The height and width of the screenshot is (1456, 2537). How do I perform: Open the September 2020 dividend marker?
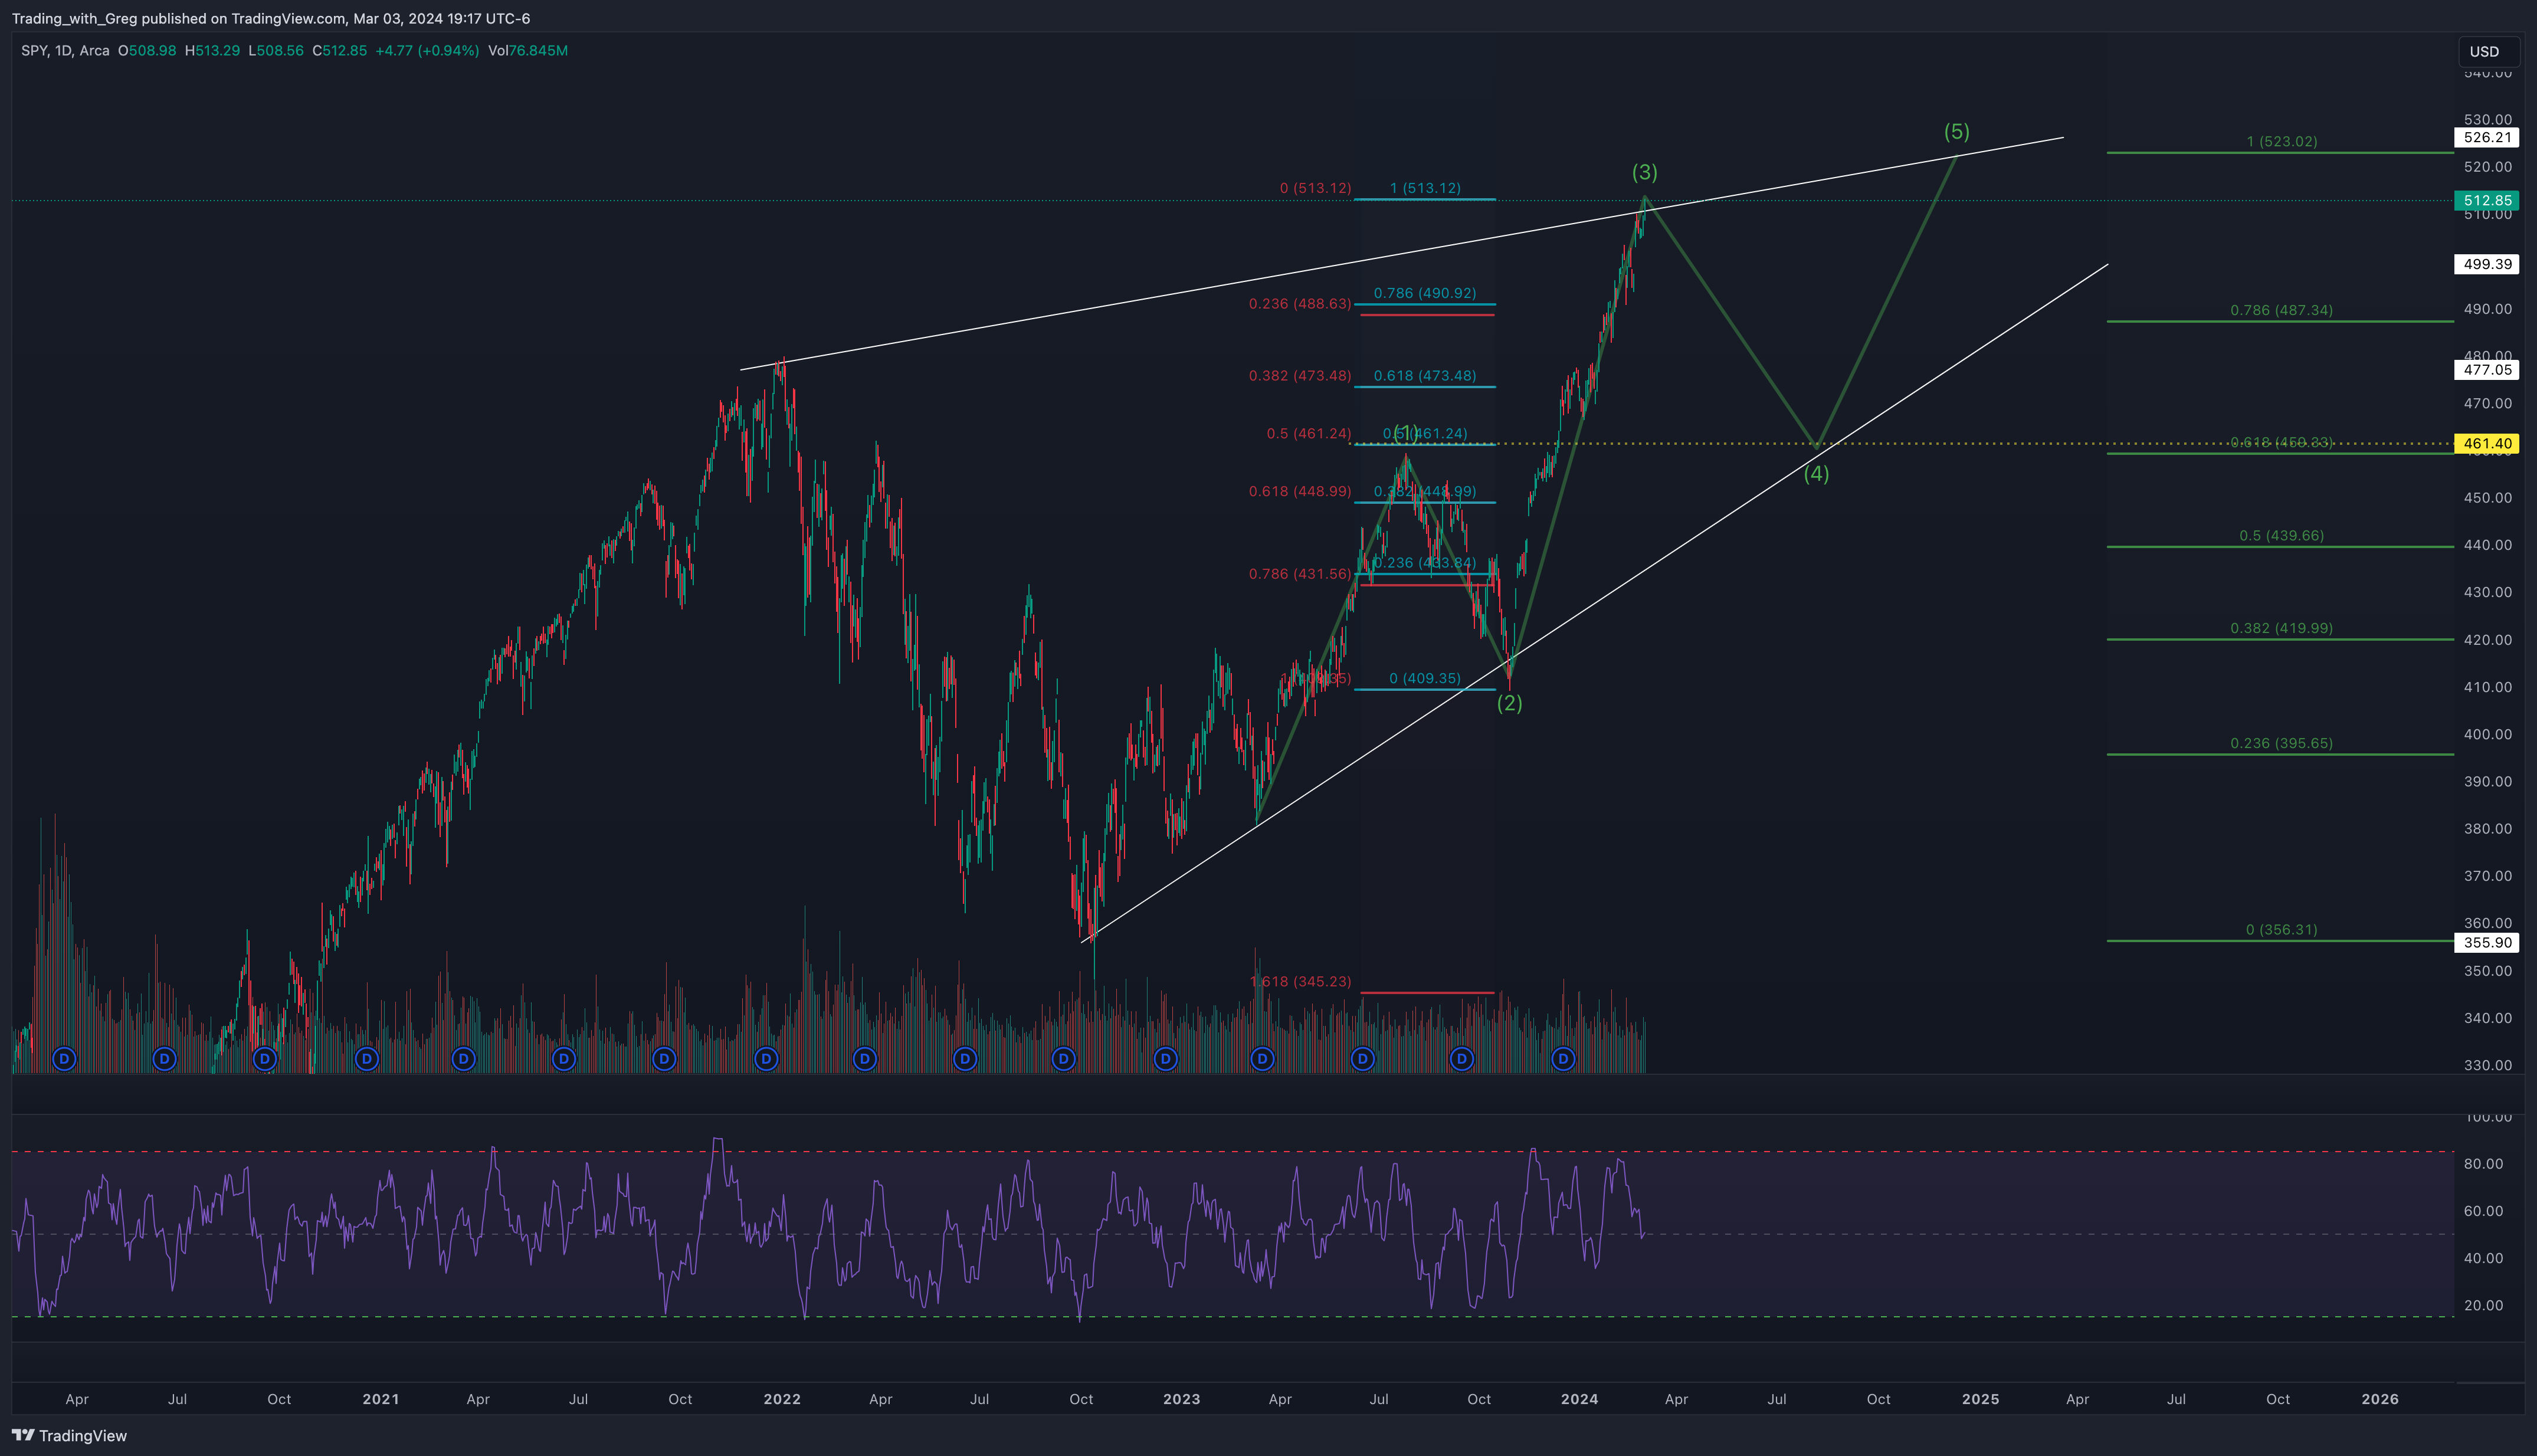pos(265,1058)
